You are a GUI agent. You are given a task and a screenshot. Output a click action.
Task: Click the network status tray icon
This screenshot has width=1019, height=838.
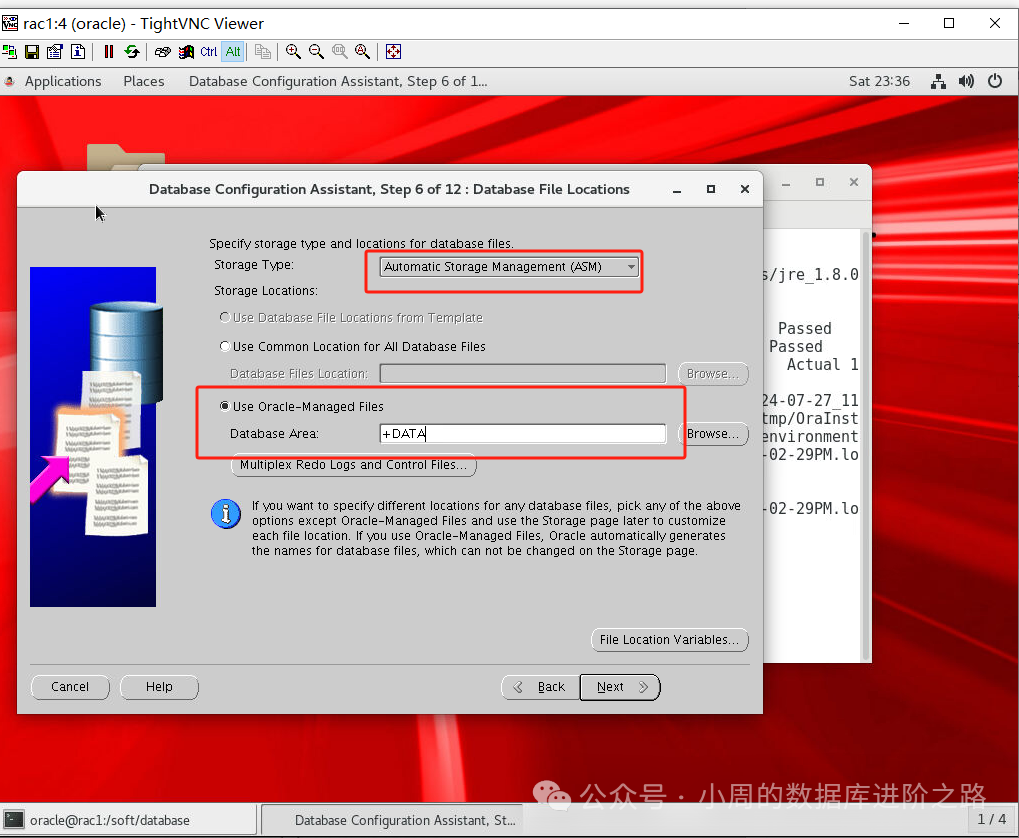[938, 81]
